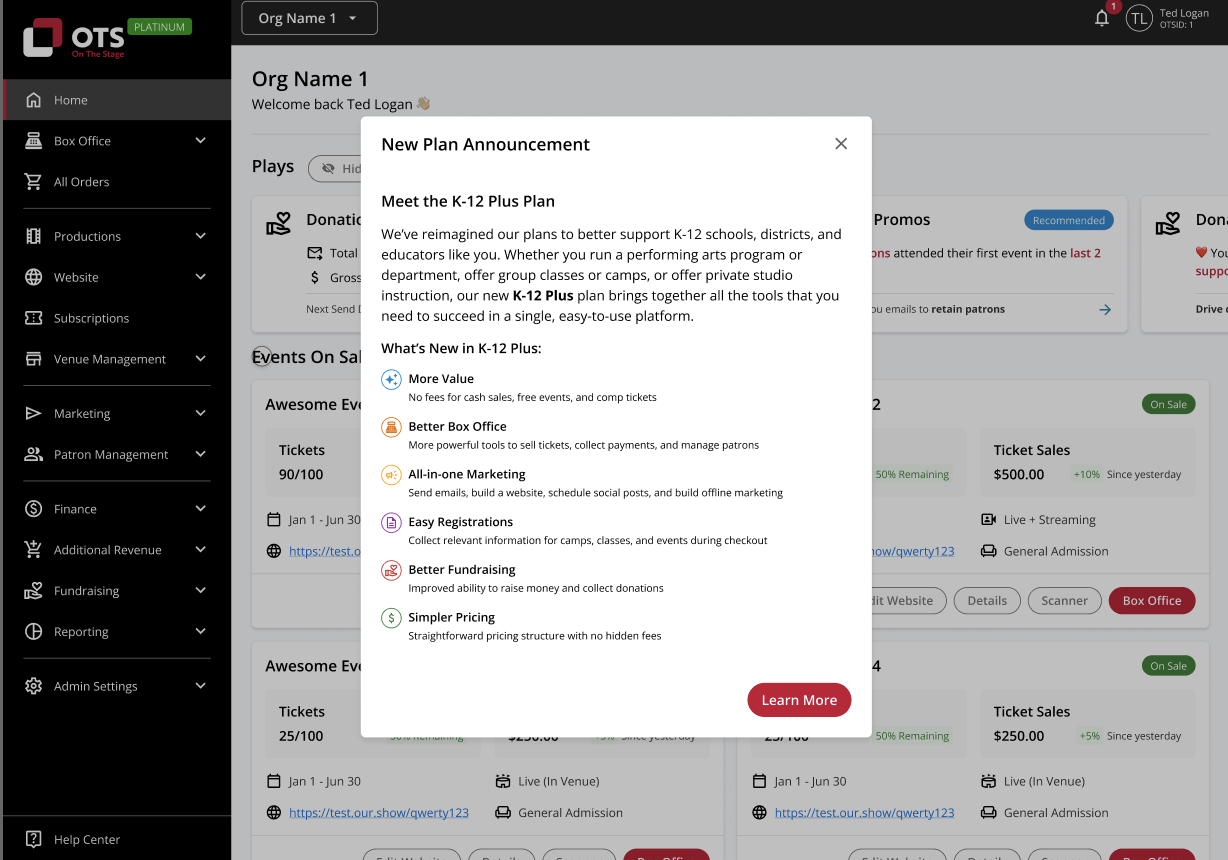Click the More Value sparkle icon
This screenshot has height=860, width=1228.
tap(391, 380)
